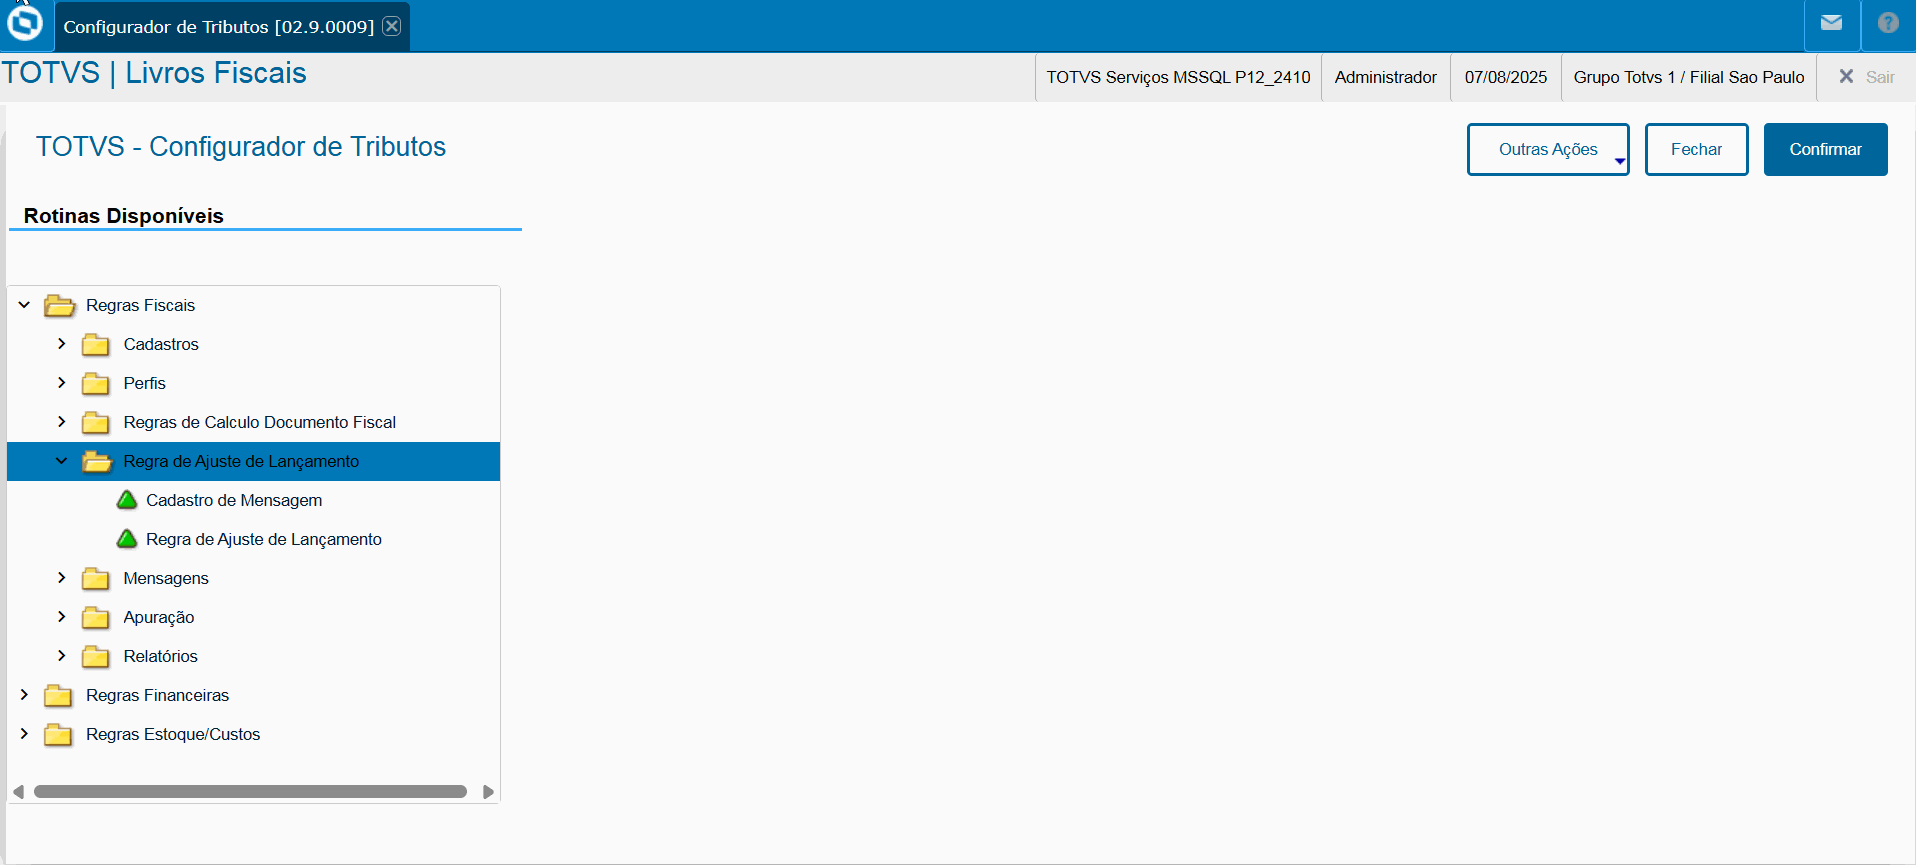Select the Perfis tree item
The height and width of the screenshot is (865, 1916).
tap(145, 383)
